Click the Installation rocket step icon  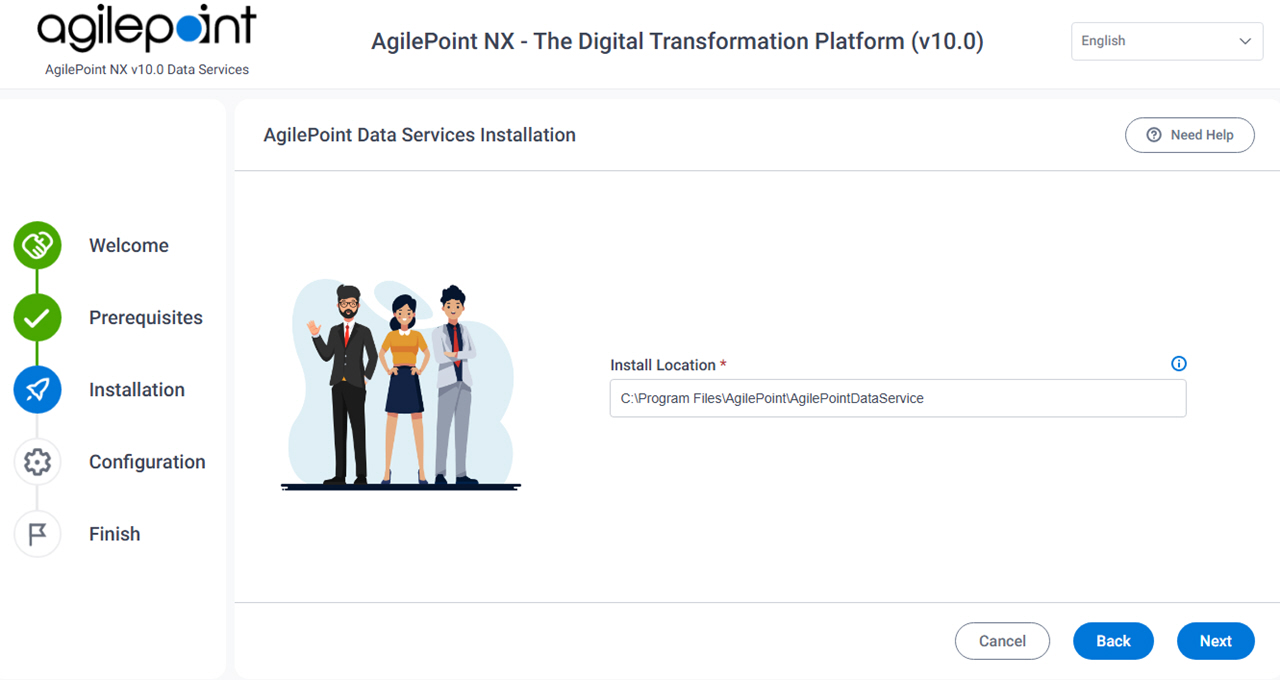coord(37,389)
